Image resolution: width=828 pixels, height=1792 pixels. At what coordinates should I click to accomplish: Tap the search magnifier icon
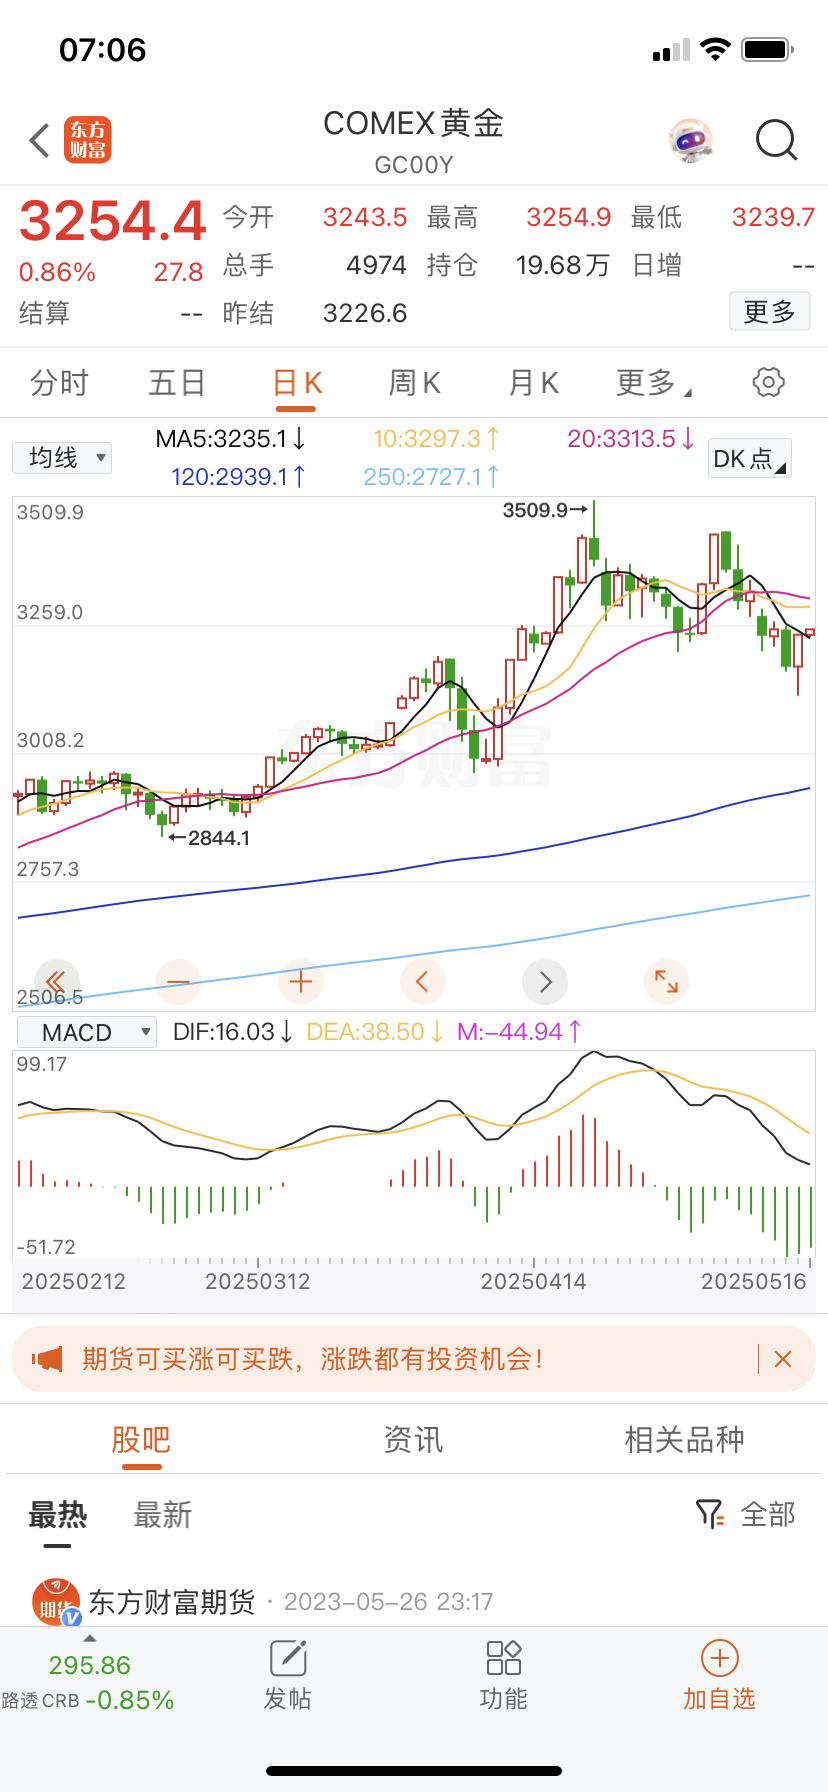[x=776, y=141]
